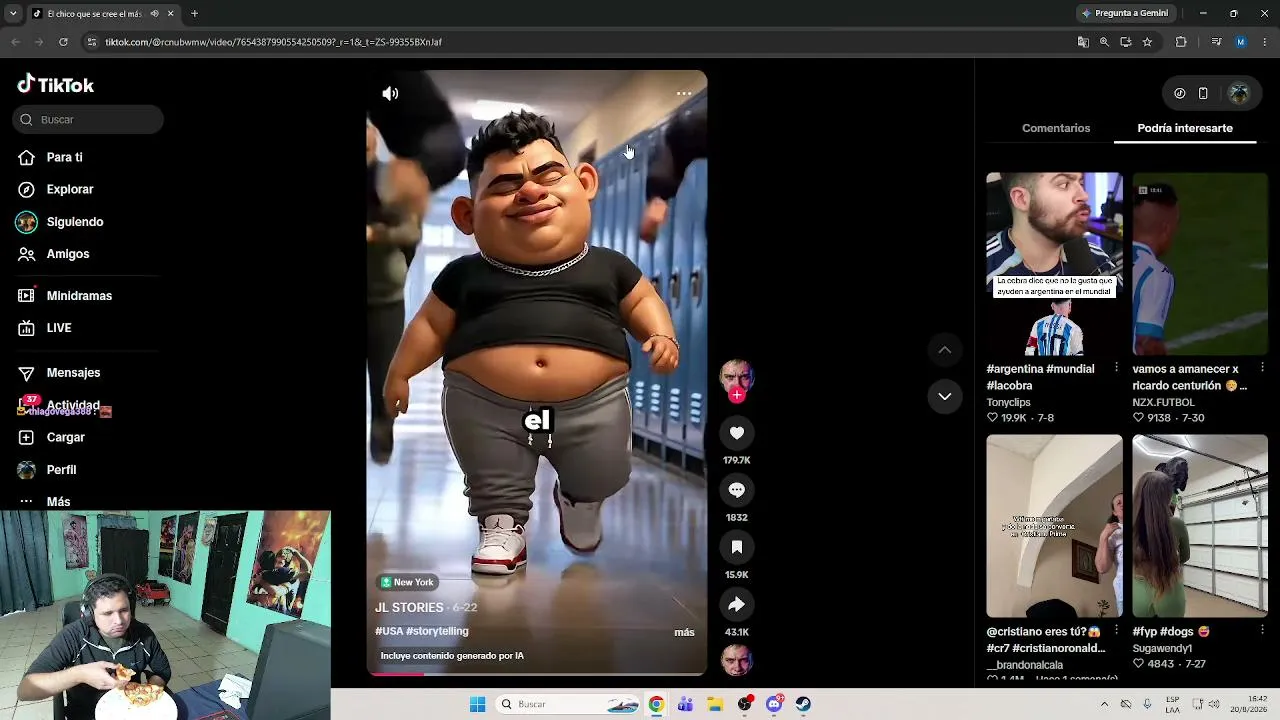Open options for the #argentina #mundial video
Image resolution: width=1280 pixels, height=720 pixels.
coord(1116,368)
